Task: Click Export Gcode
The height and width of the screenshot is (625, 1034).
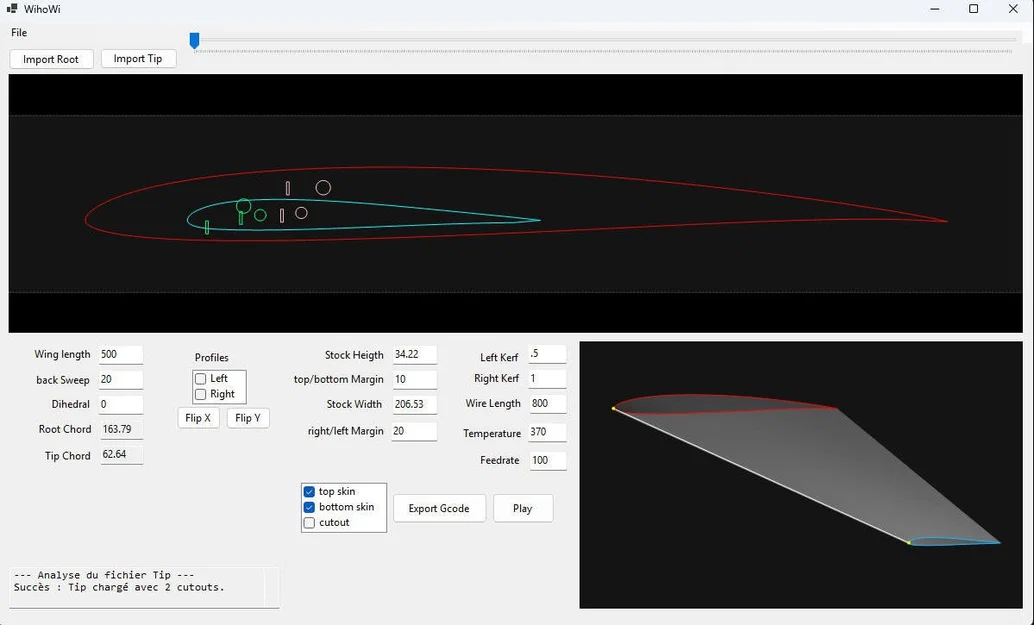Action: [x=439, y=508]
